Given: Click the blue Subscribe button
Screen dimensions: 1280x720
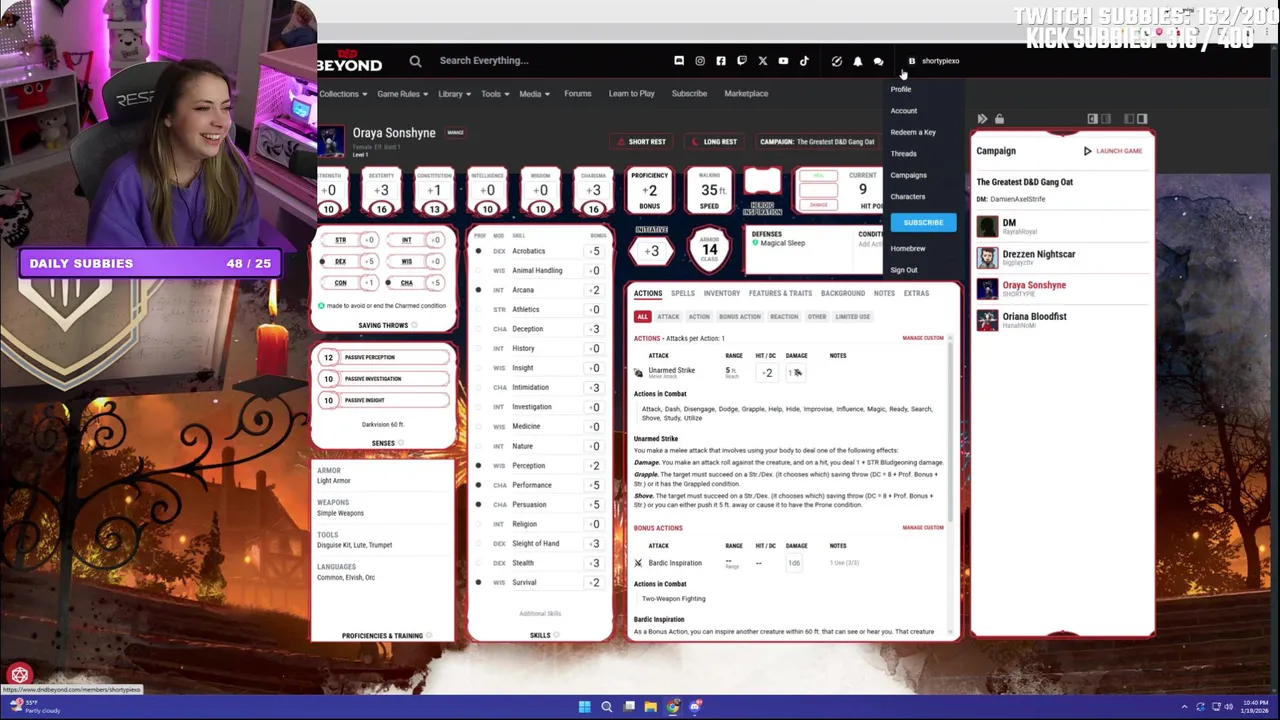Looking at the screenshot, I should click(923, 222).
